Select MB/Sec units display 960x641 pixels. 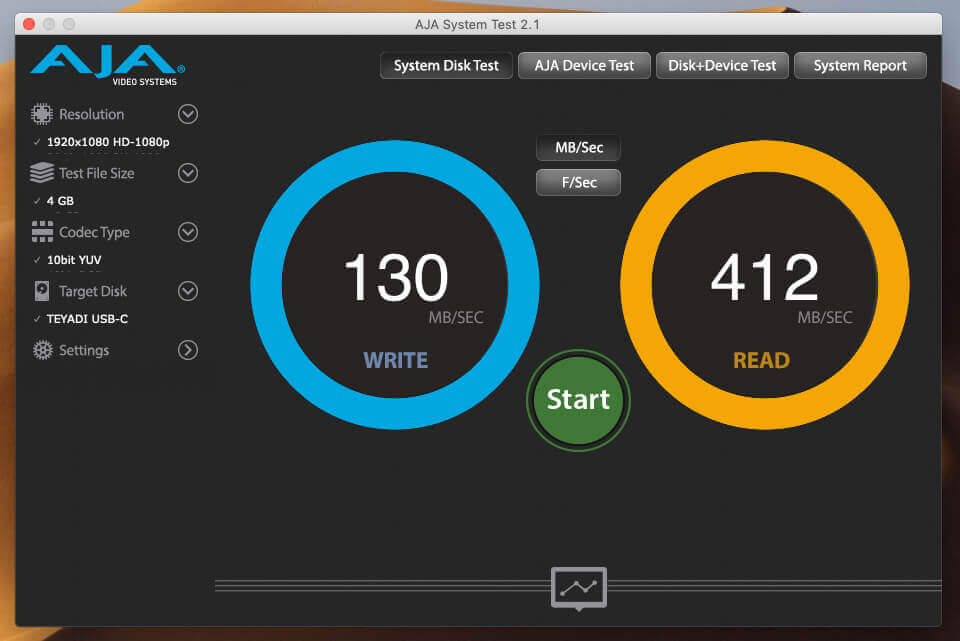[579, 148]
